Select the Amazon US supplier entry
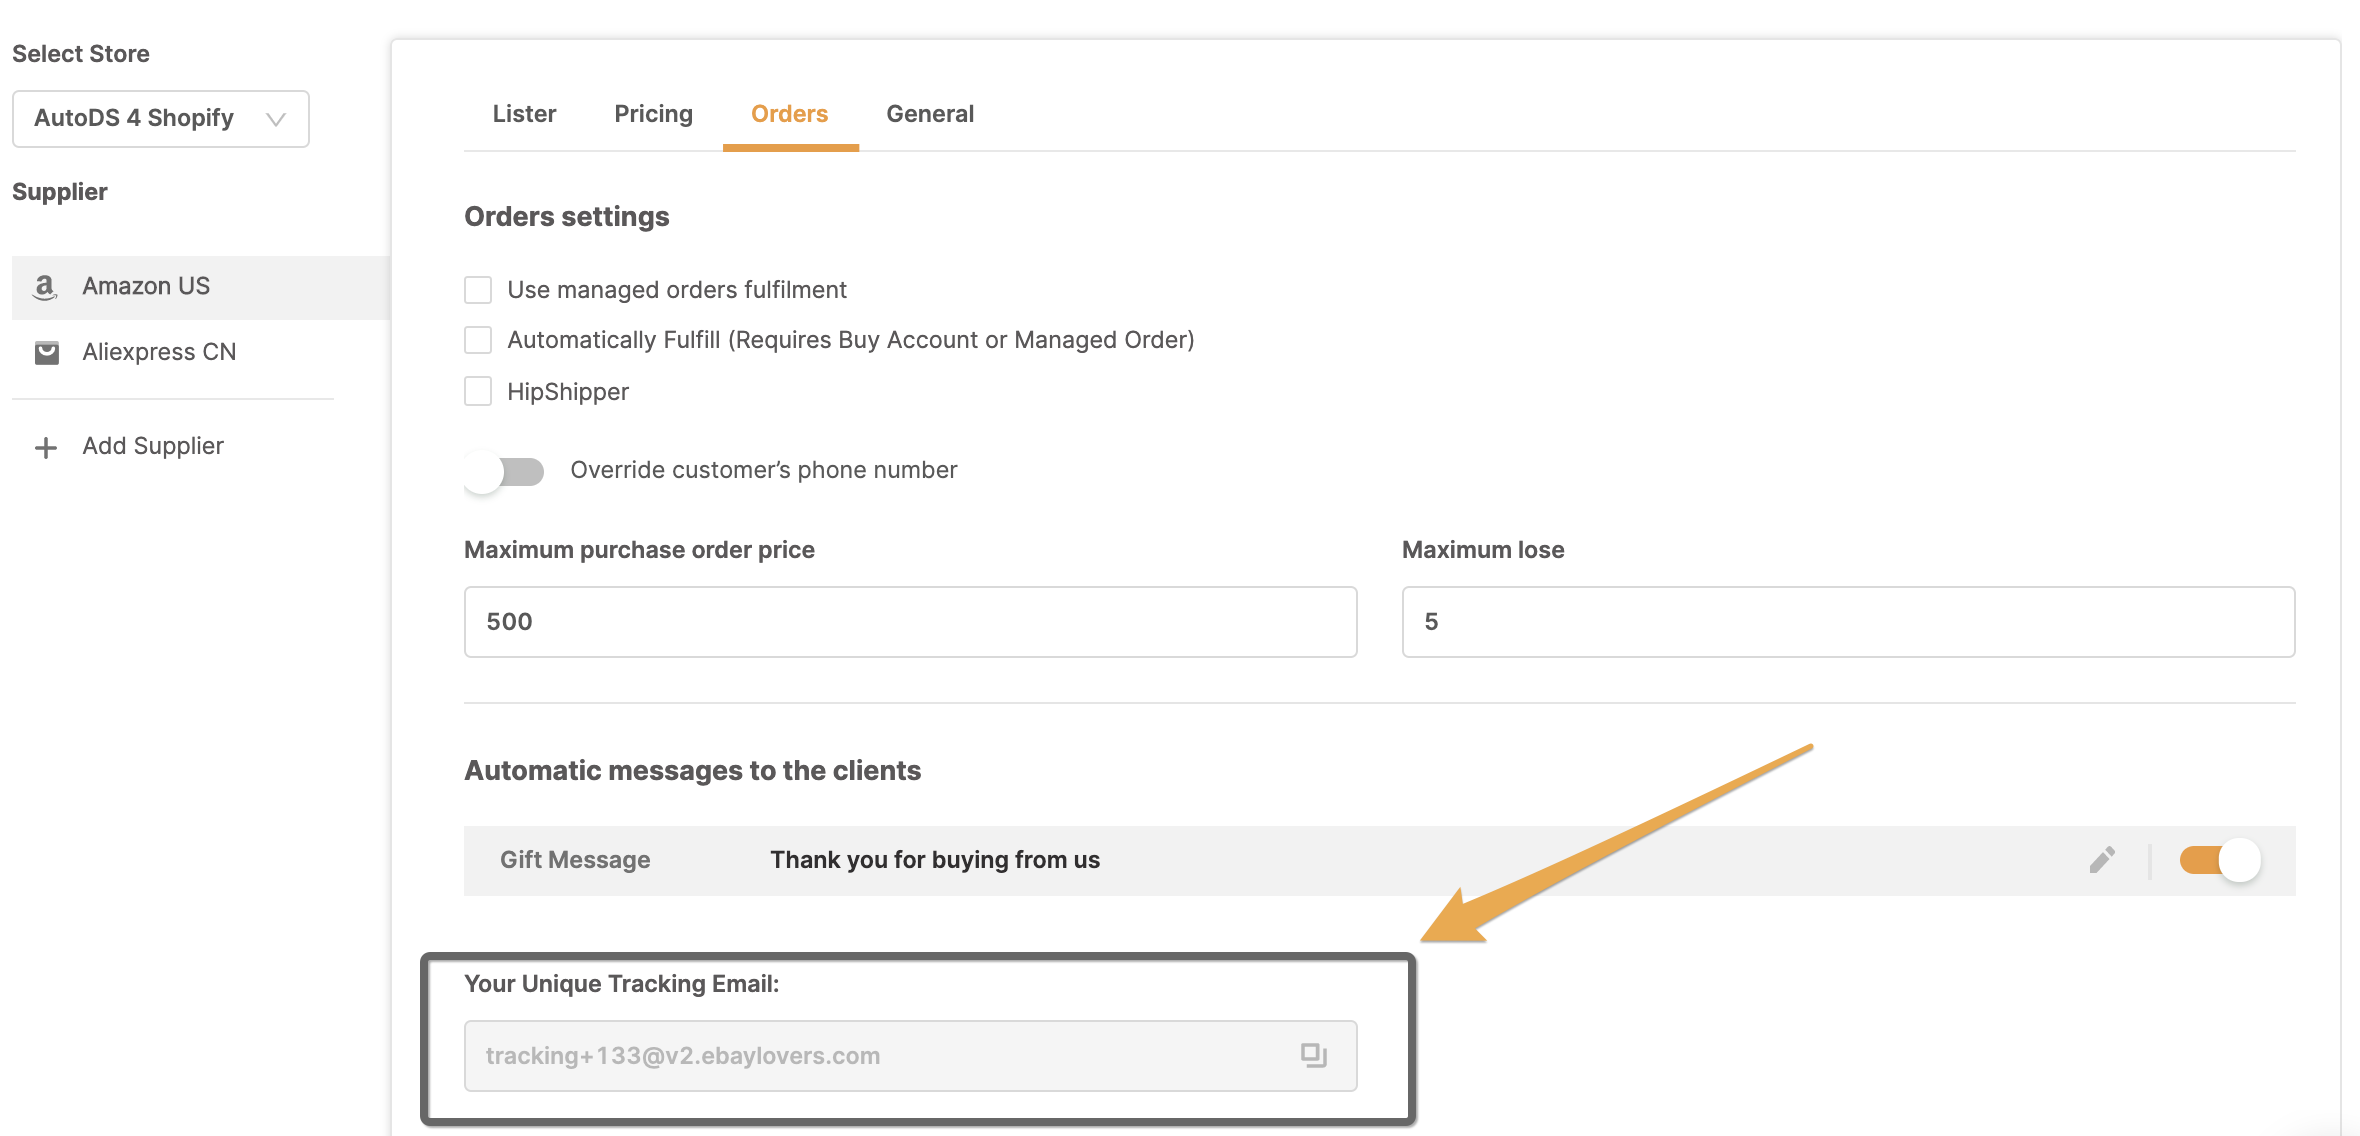Screen dimensions: 2360x1136 pos(145,287)
